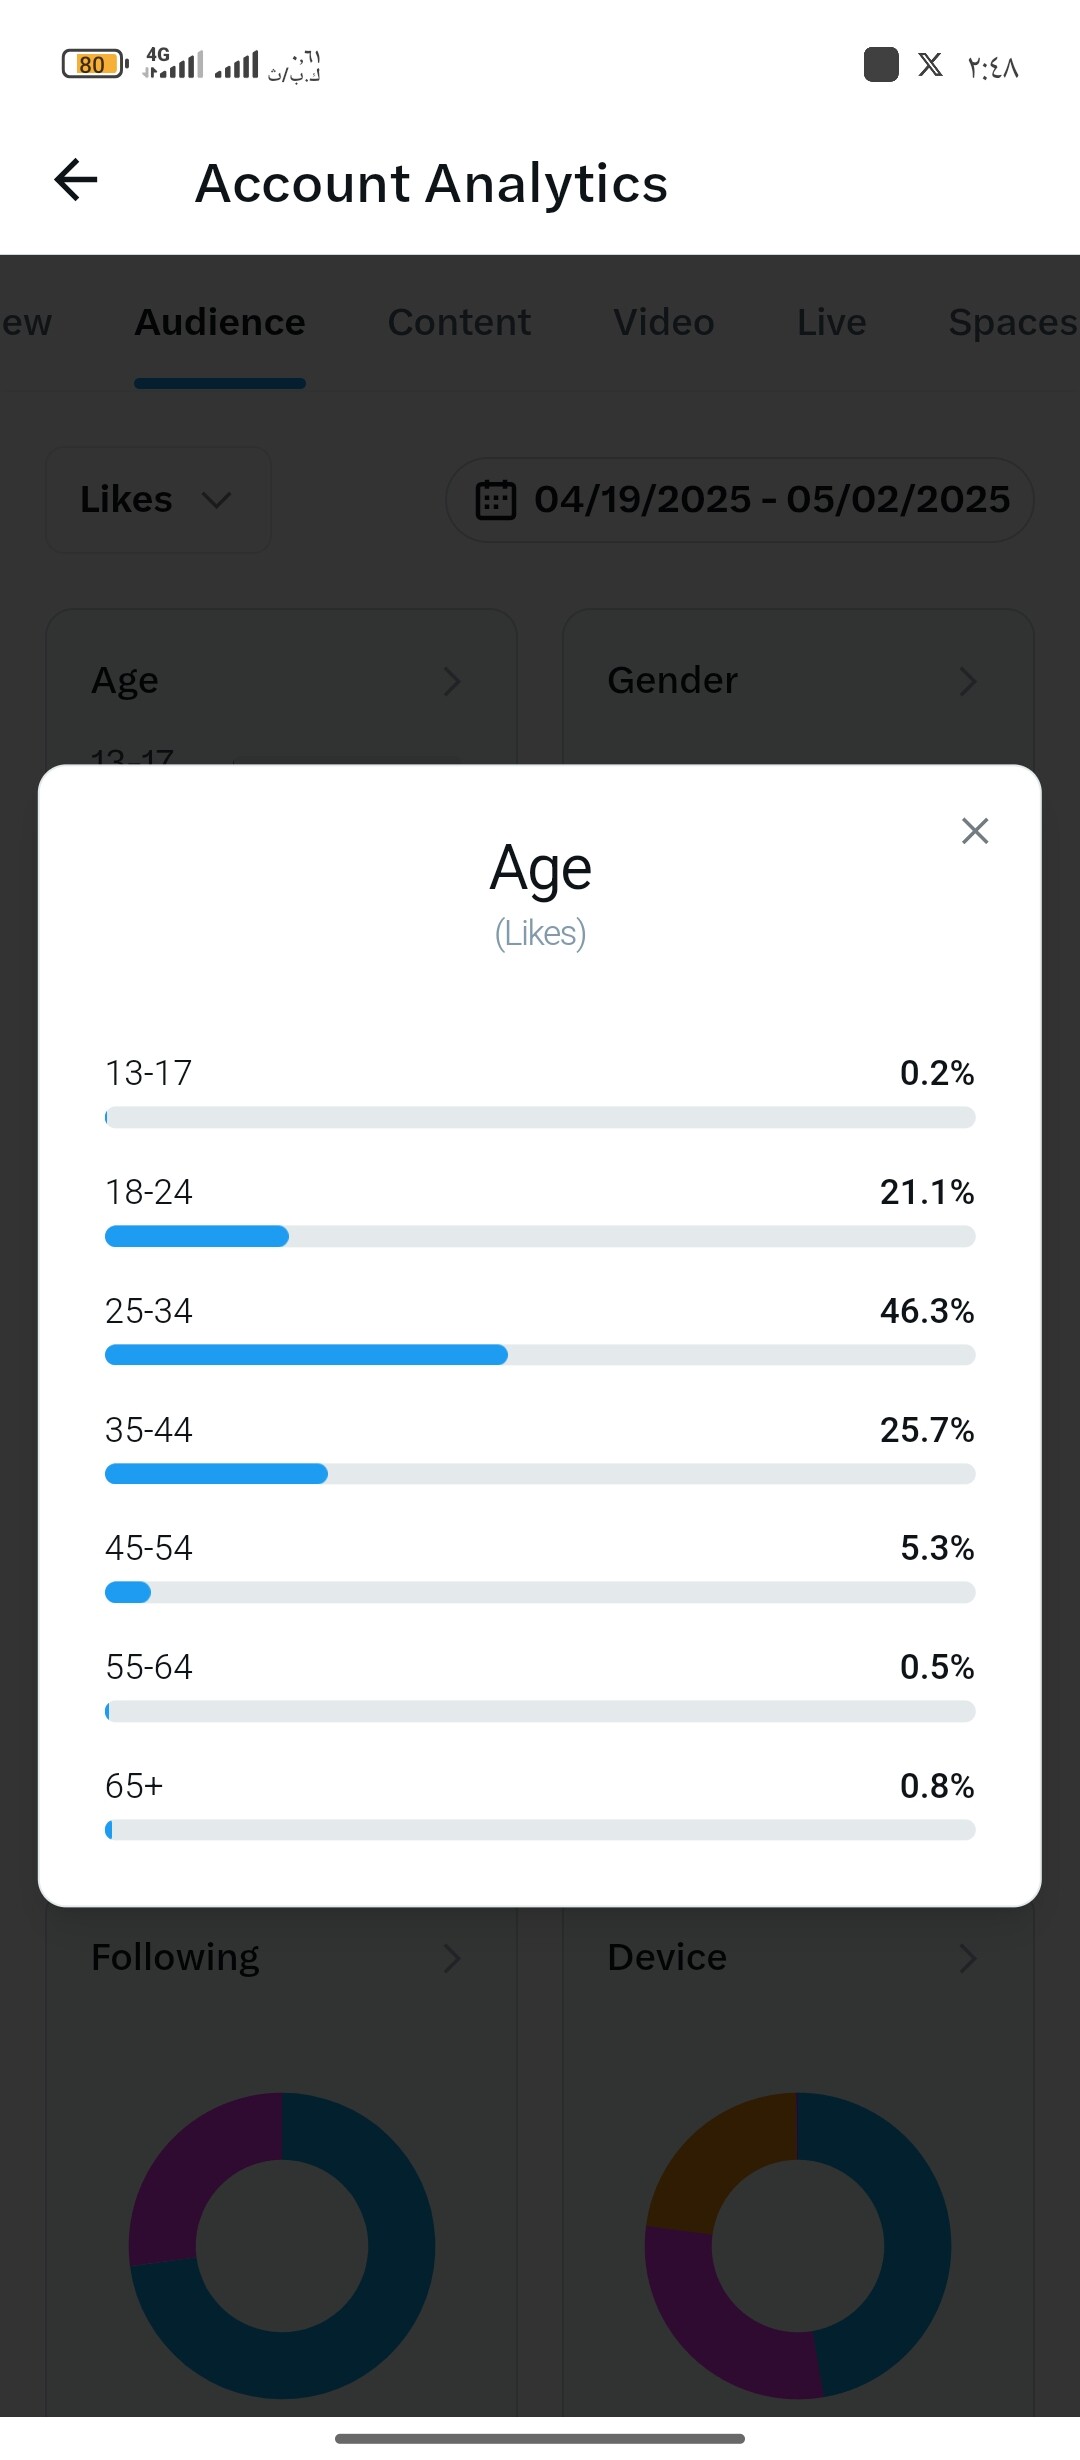Viewport: 1080px width, 2460px height.
Task: Expand the Age card chevron
Action: pos(452,682)
